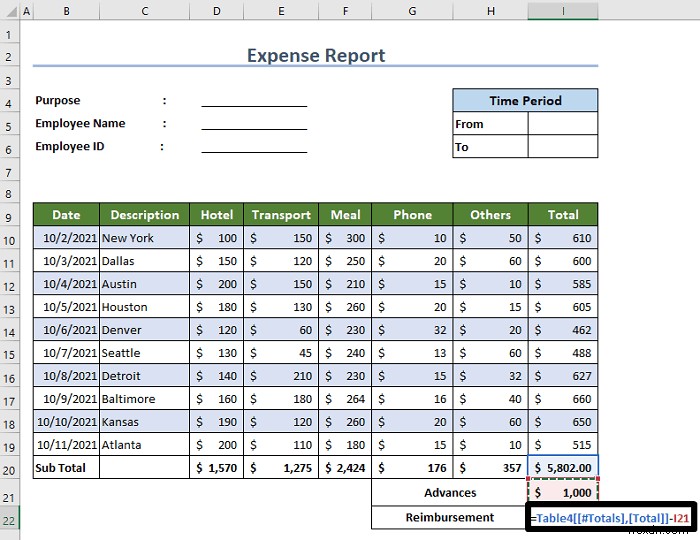Select Baltimore total 660 cell
Image resolution: width=700 pixels, height=540 pixels.
pos(563,399)
